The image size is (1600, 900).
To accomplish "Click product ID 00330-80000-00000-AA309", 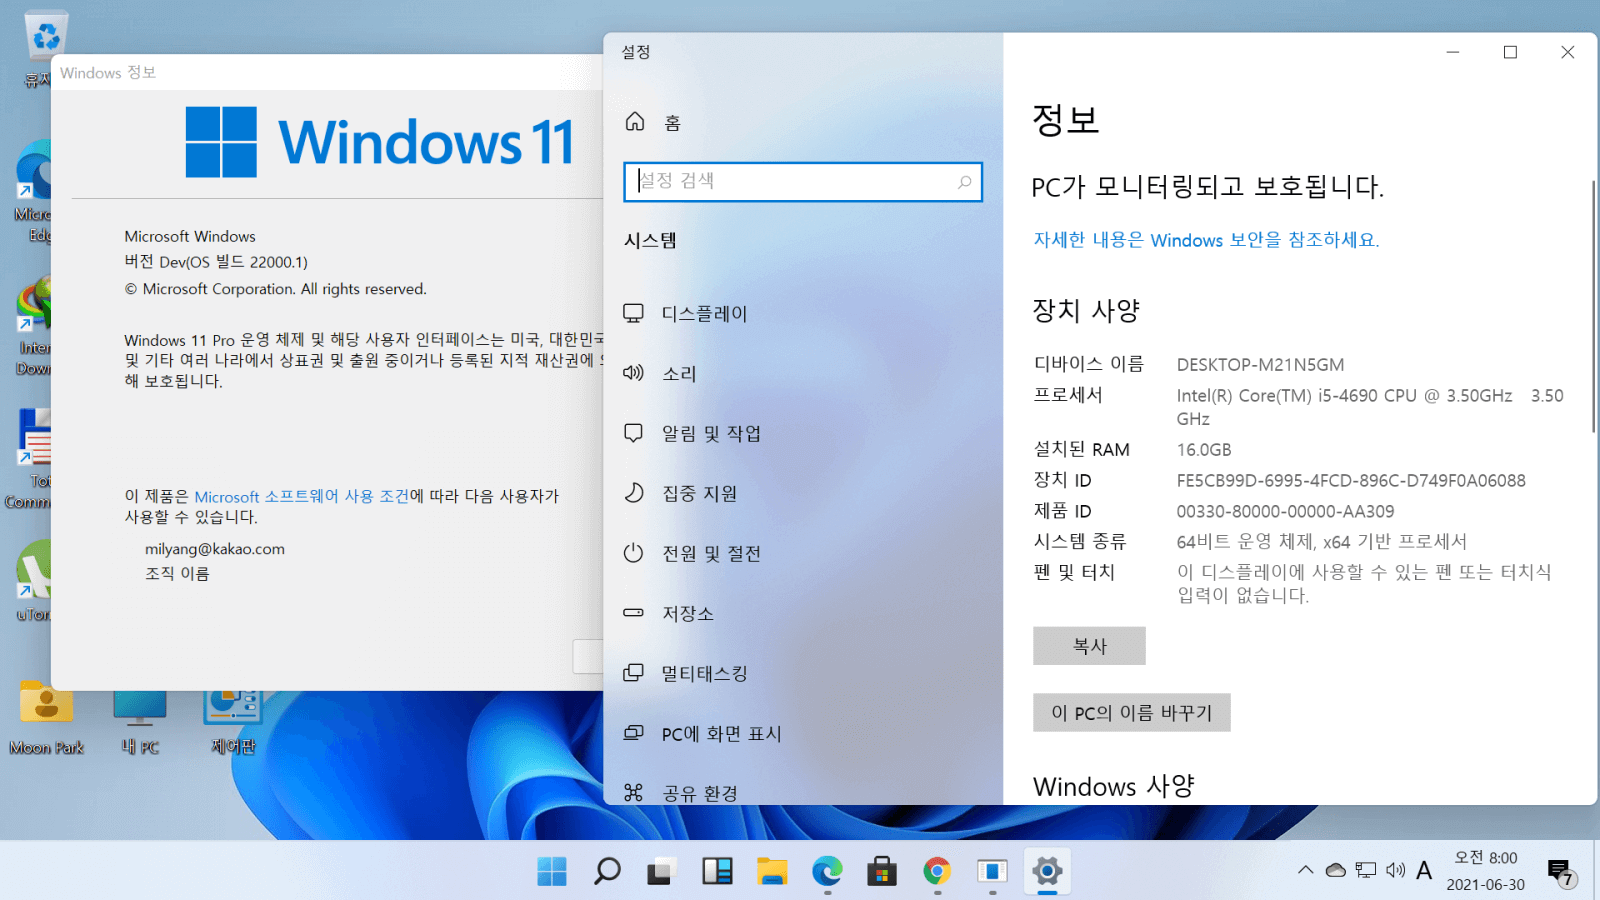I will point(1285,511).
